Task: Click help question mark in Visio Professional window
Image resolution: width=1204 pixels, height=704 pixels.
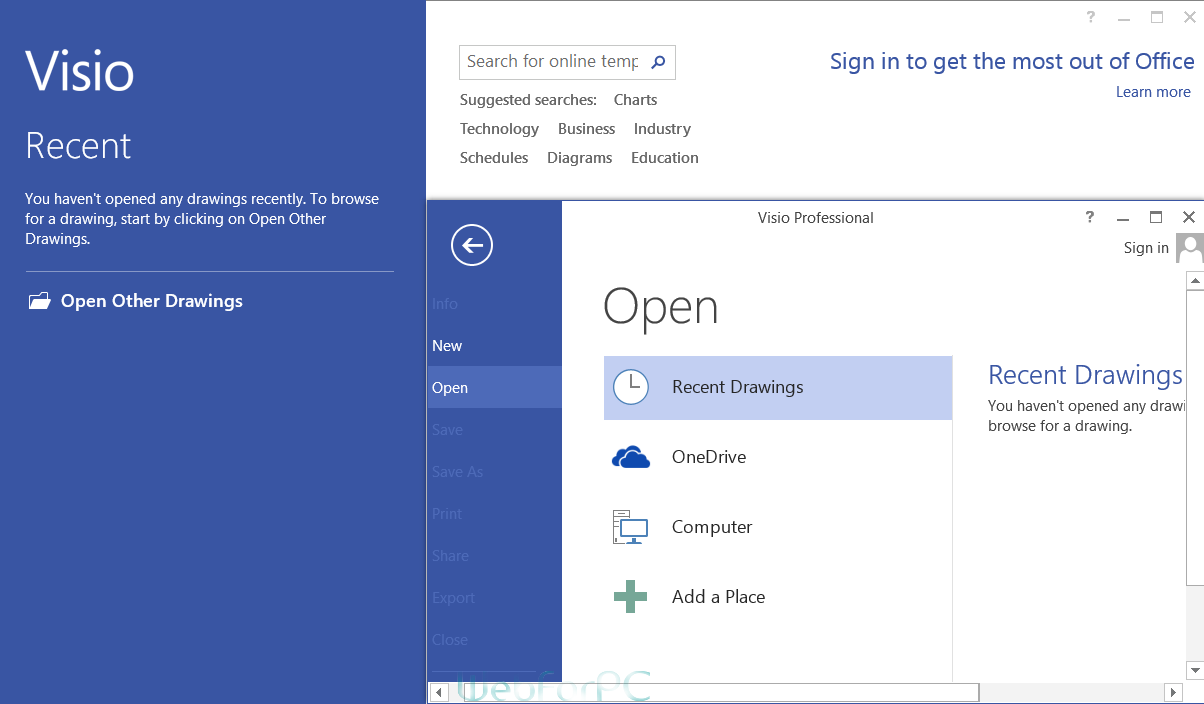Action: 1090,217
